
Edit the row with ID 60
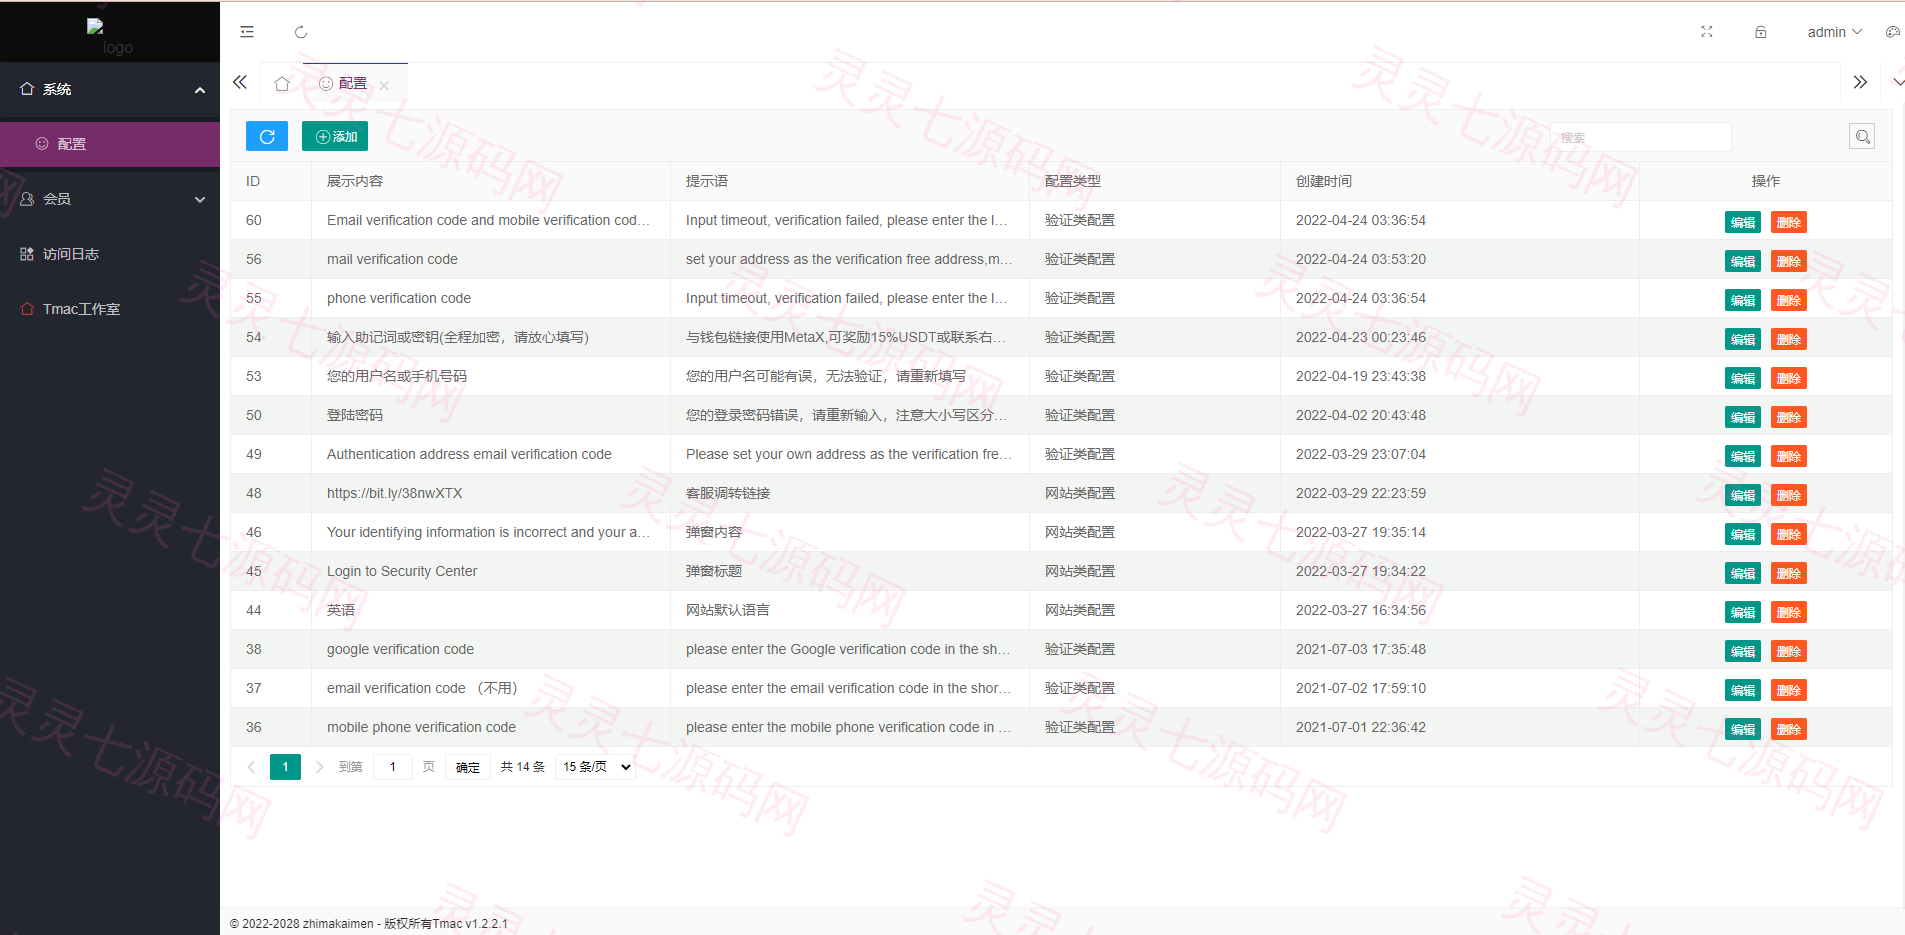[x=1743, y=222]
